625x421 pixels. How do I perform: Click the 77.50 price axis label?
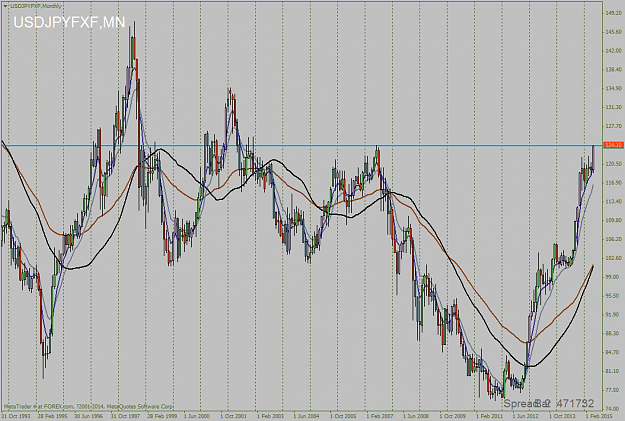(614, 390)
